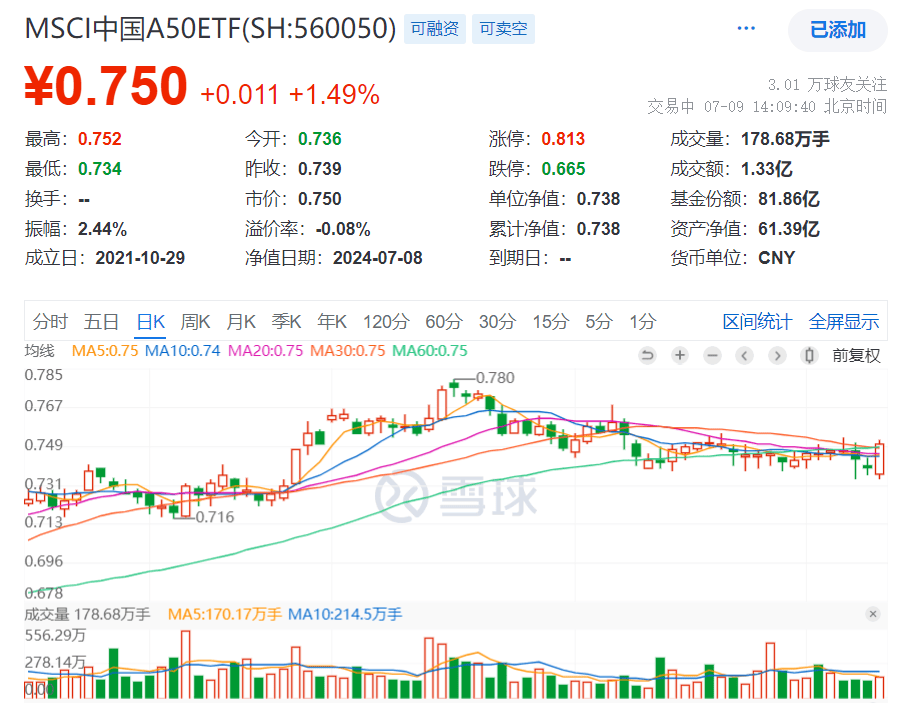Select the 15分 tab
The width and height of the screenshot is (904, 703).
551,321
